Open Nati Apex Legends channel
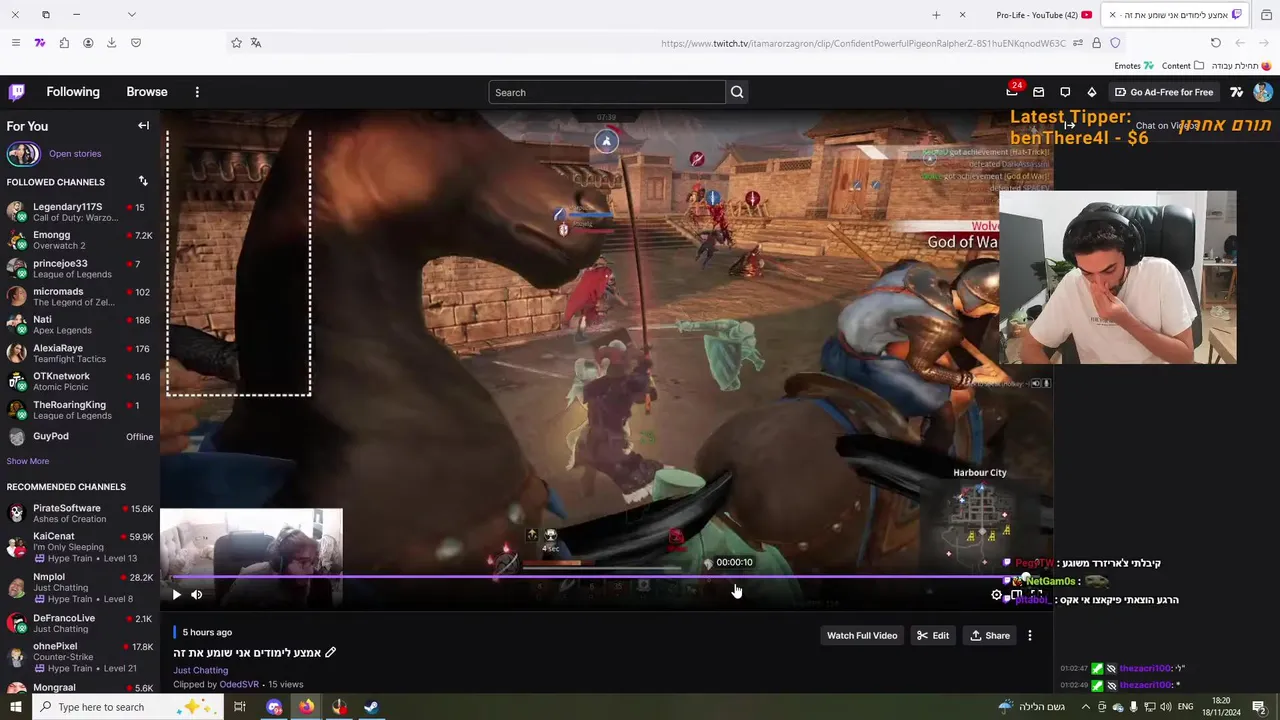 (x=80, y=325)
